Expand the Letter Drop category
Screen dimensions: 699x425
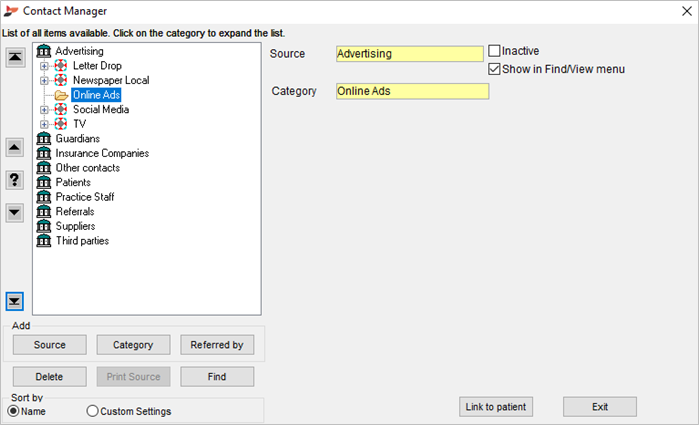[44, 66]
